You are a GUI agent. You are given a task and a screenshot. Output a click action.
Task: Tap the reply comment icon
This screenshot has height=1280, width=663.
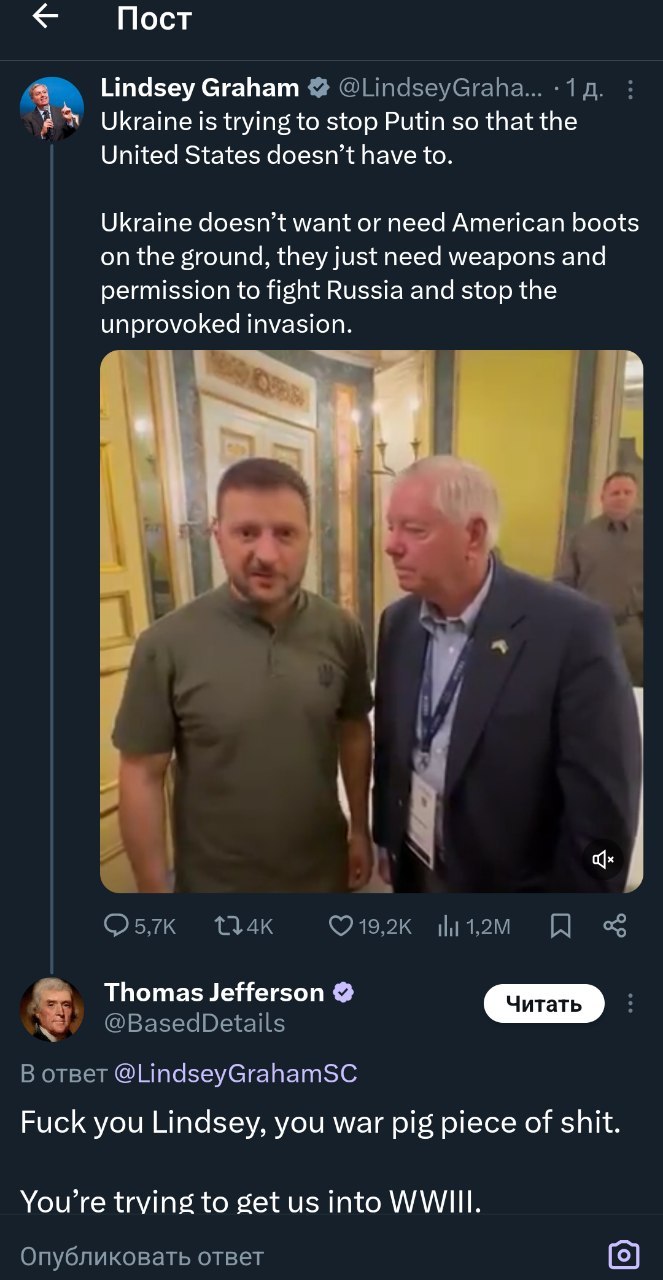coord(118,927)
